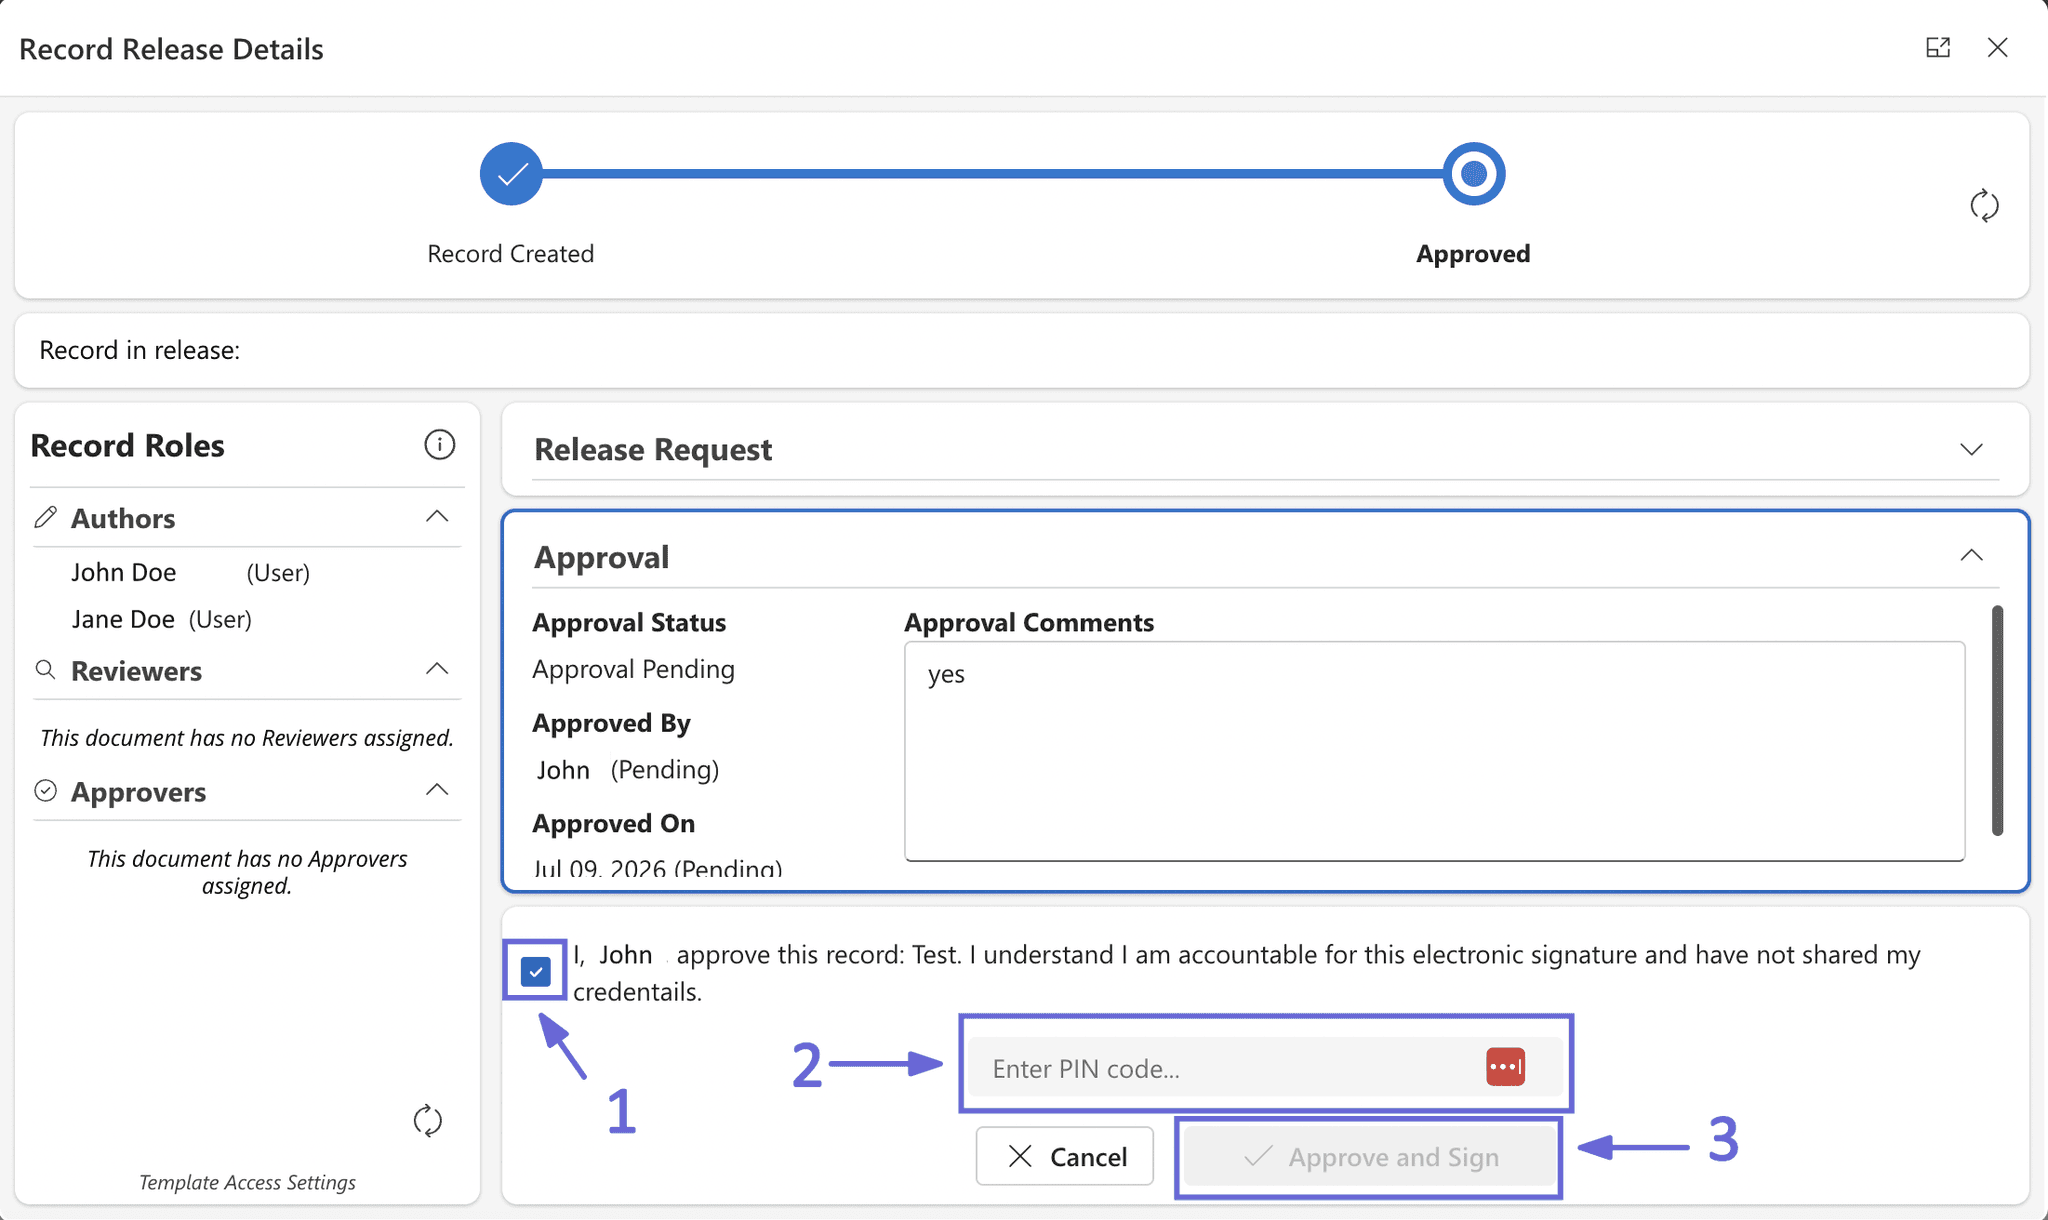Screen dimensions: 2048x1220
Task: Refresh the Record Roles panel
Action: click(428, 1120)
